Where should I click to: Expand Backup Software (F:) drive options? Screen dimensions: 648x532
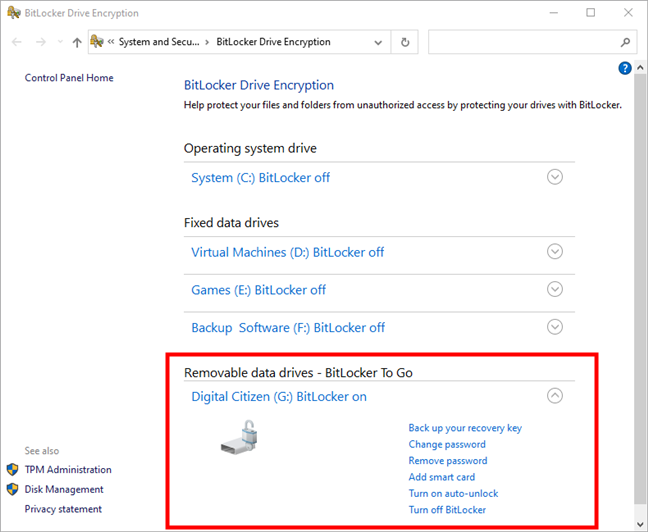(555, 327)
